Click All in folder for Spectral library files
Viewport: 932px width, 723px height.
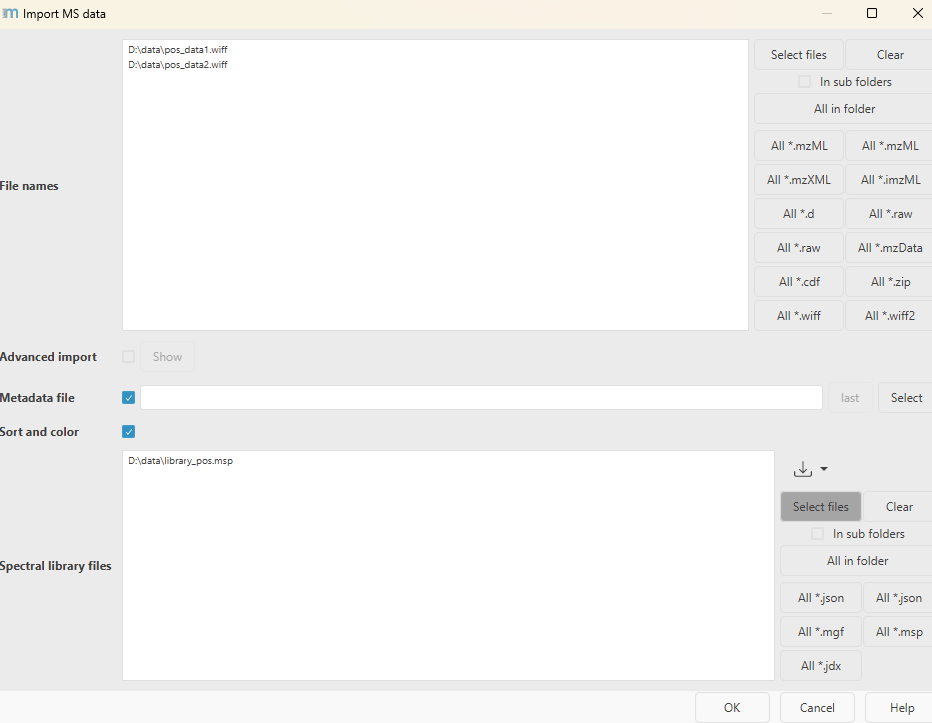coord(857,561)
